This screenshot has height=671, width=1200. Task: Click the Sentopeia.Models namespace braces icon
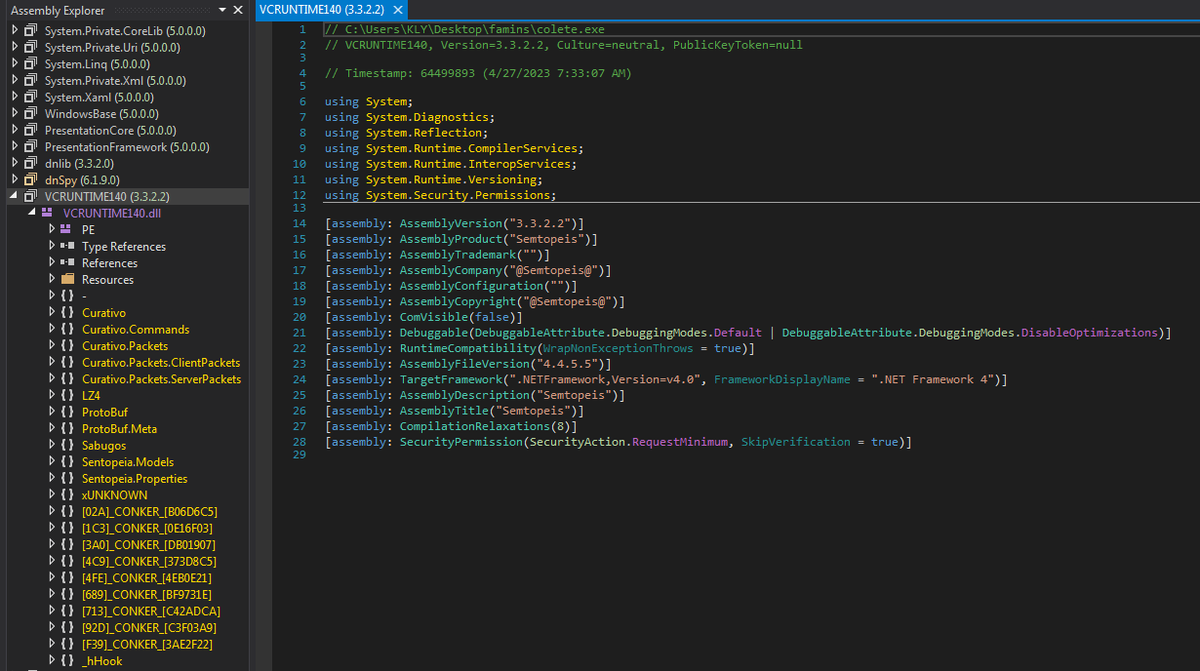[x=67, y=462]
